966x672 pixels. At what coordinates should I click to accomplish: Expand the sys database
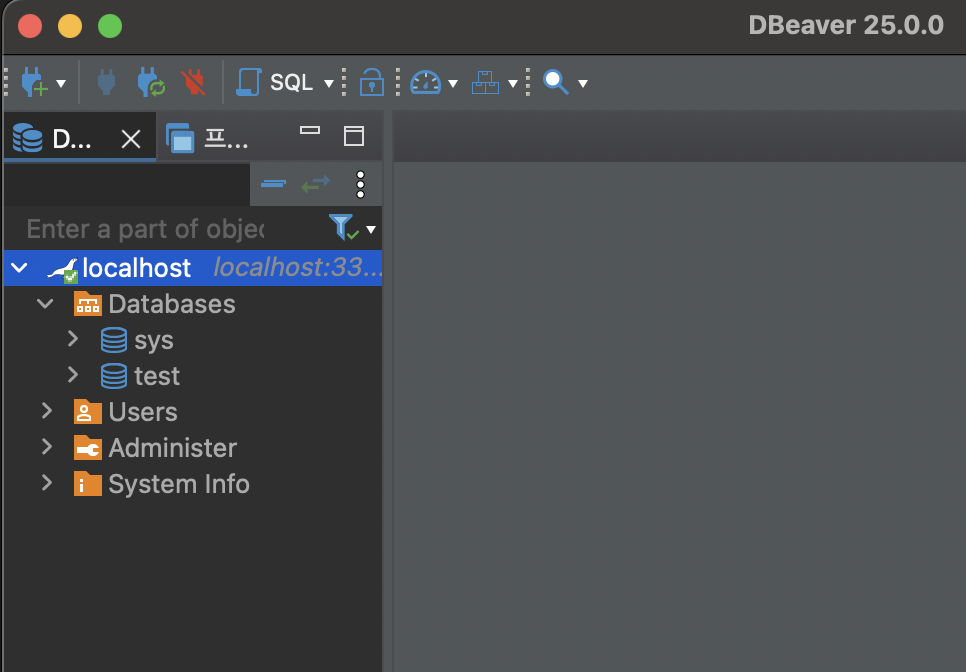(73, 339)
